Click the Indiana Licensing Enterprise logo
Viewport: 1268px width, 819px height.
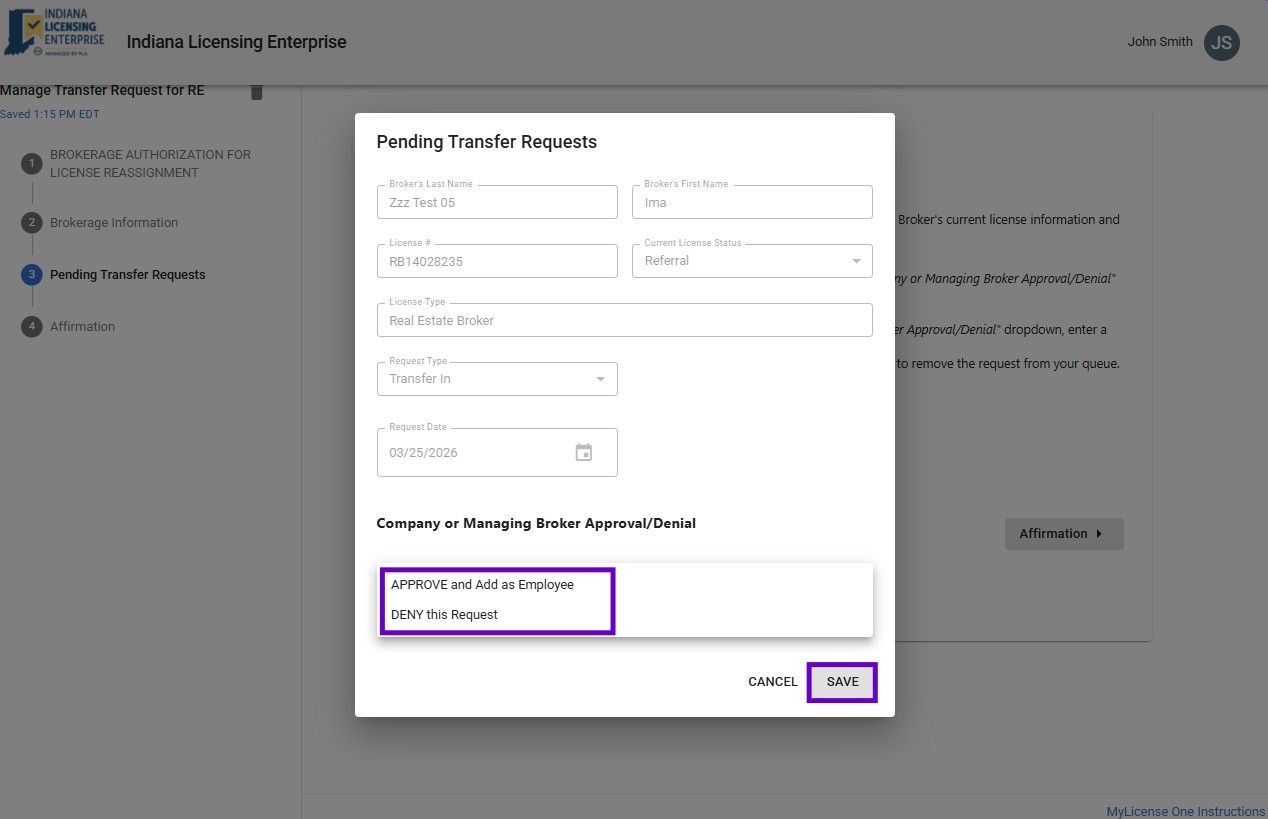[x=55, y=33]
